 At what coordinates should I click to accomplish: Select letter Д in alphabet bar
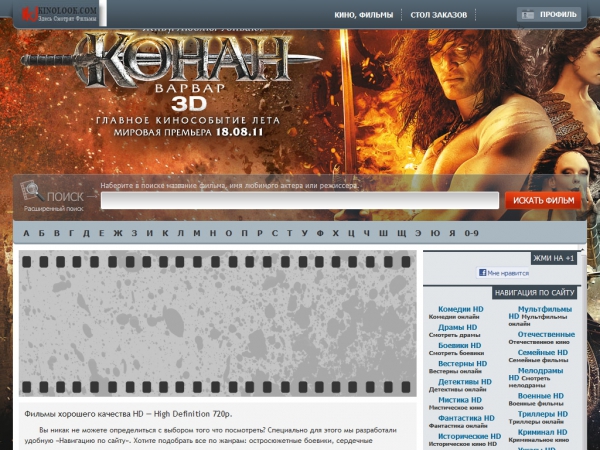coord(86,233)
